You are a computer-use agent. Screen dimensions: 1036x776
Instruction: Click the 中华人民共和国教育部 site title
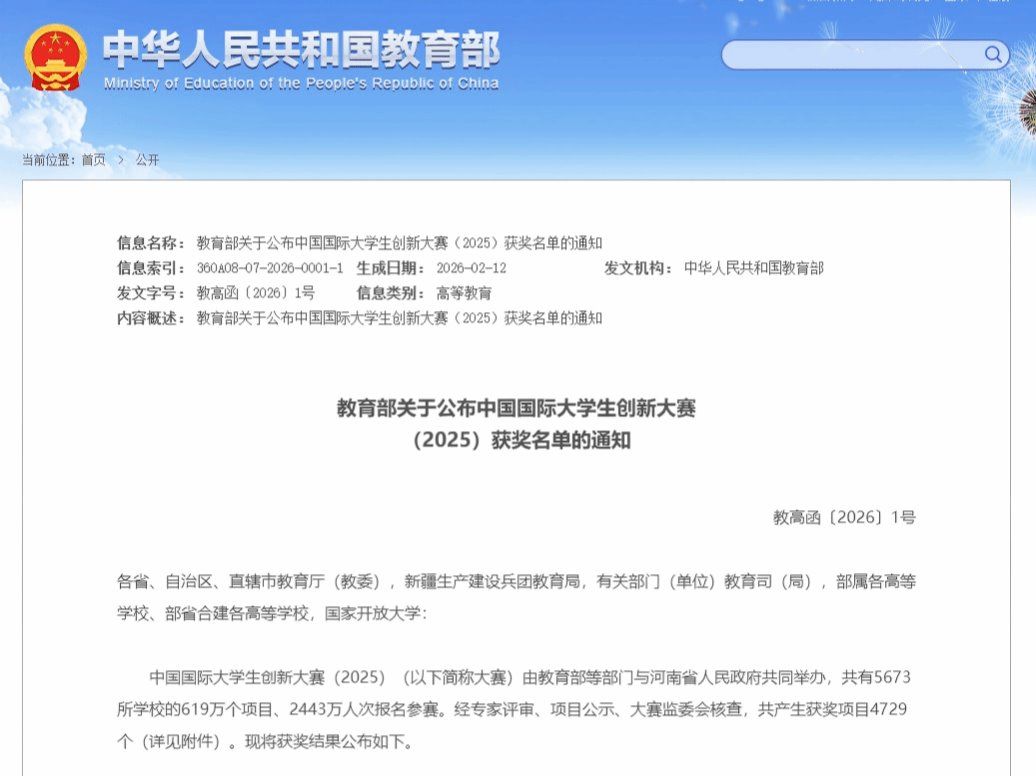[x=301, y=49]
